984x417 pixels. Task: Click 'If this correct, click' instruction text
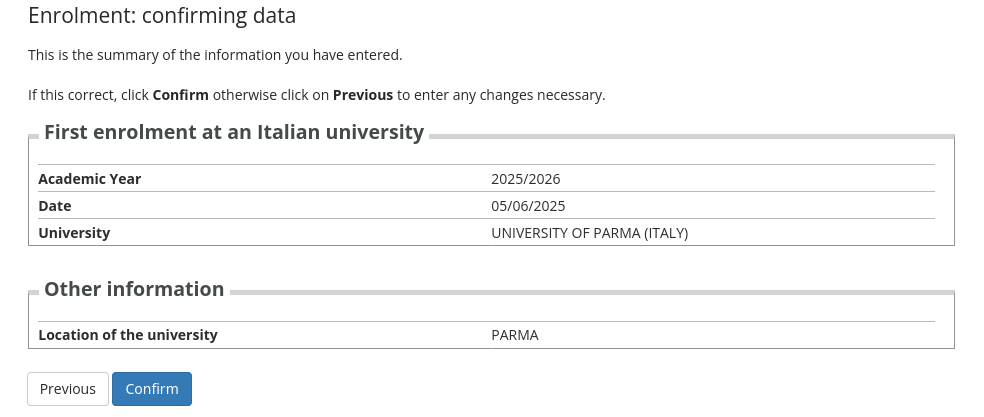pyautogui.click(x=88, y=95)
